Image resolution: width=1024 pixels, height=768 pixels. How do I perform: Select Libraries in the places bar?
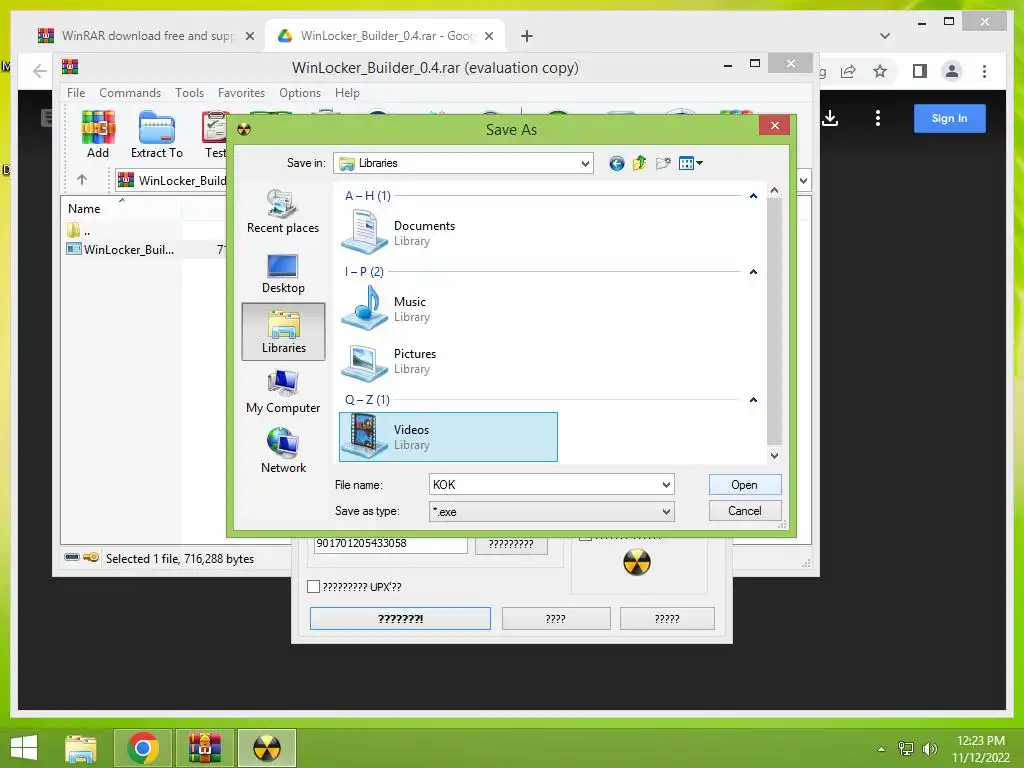283,332
